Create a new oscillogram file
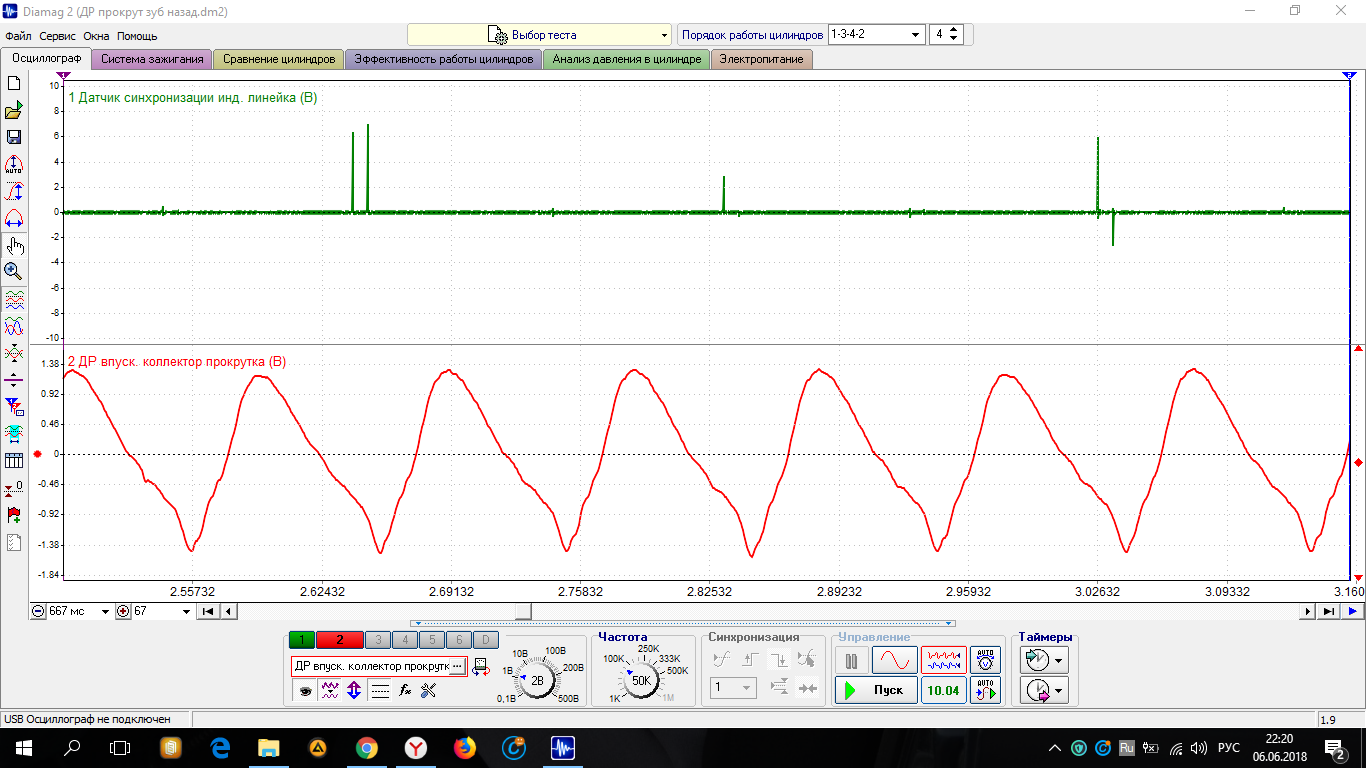The width and height of the screenshot is (1366, 768). [14, 83]
